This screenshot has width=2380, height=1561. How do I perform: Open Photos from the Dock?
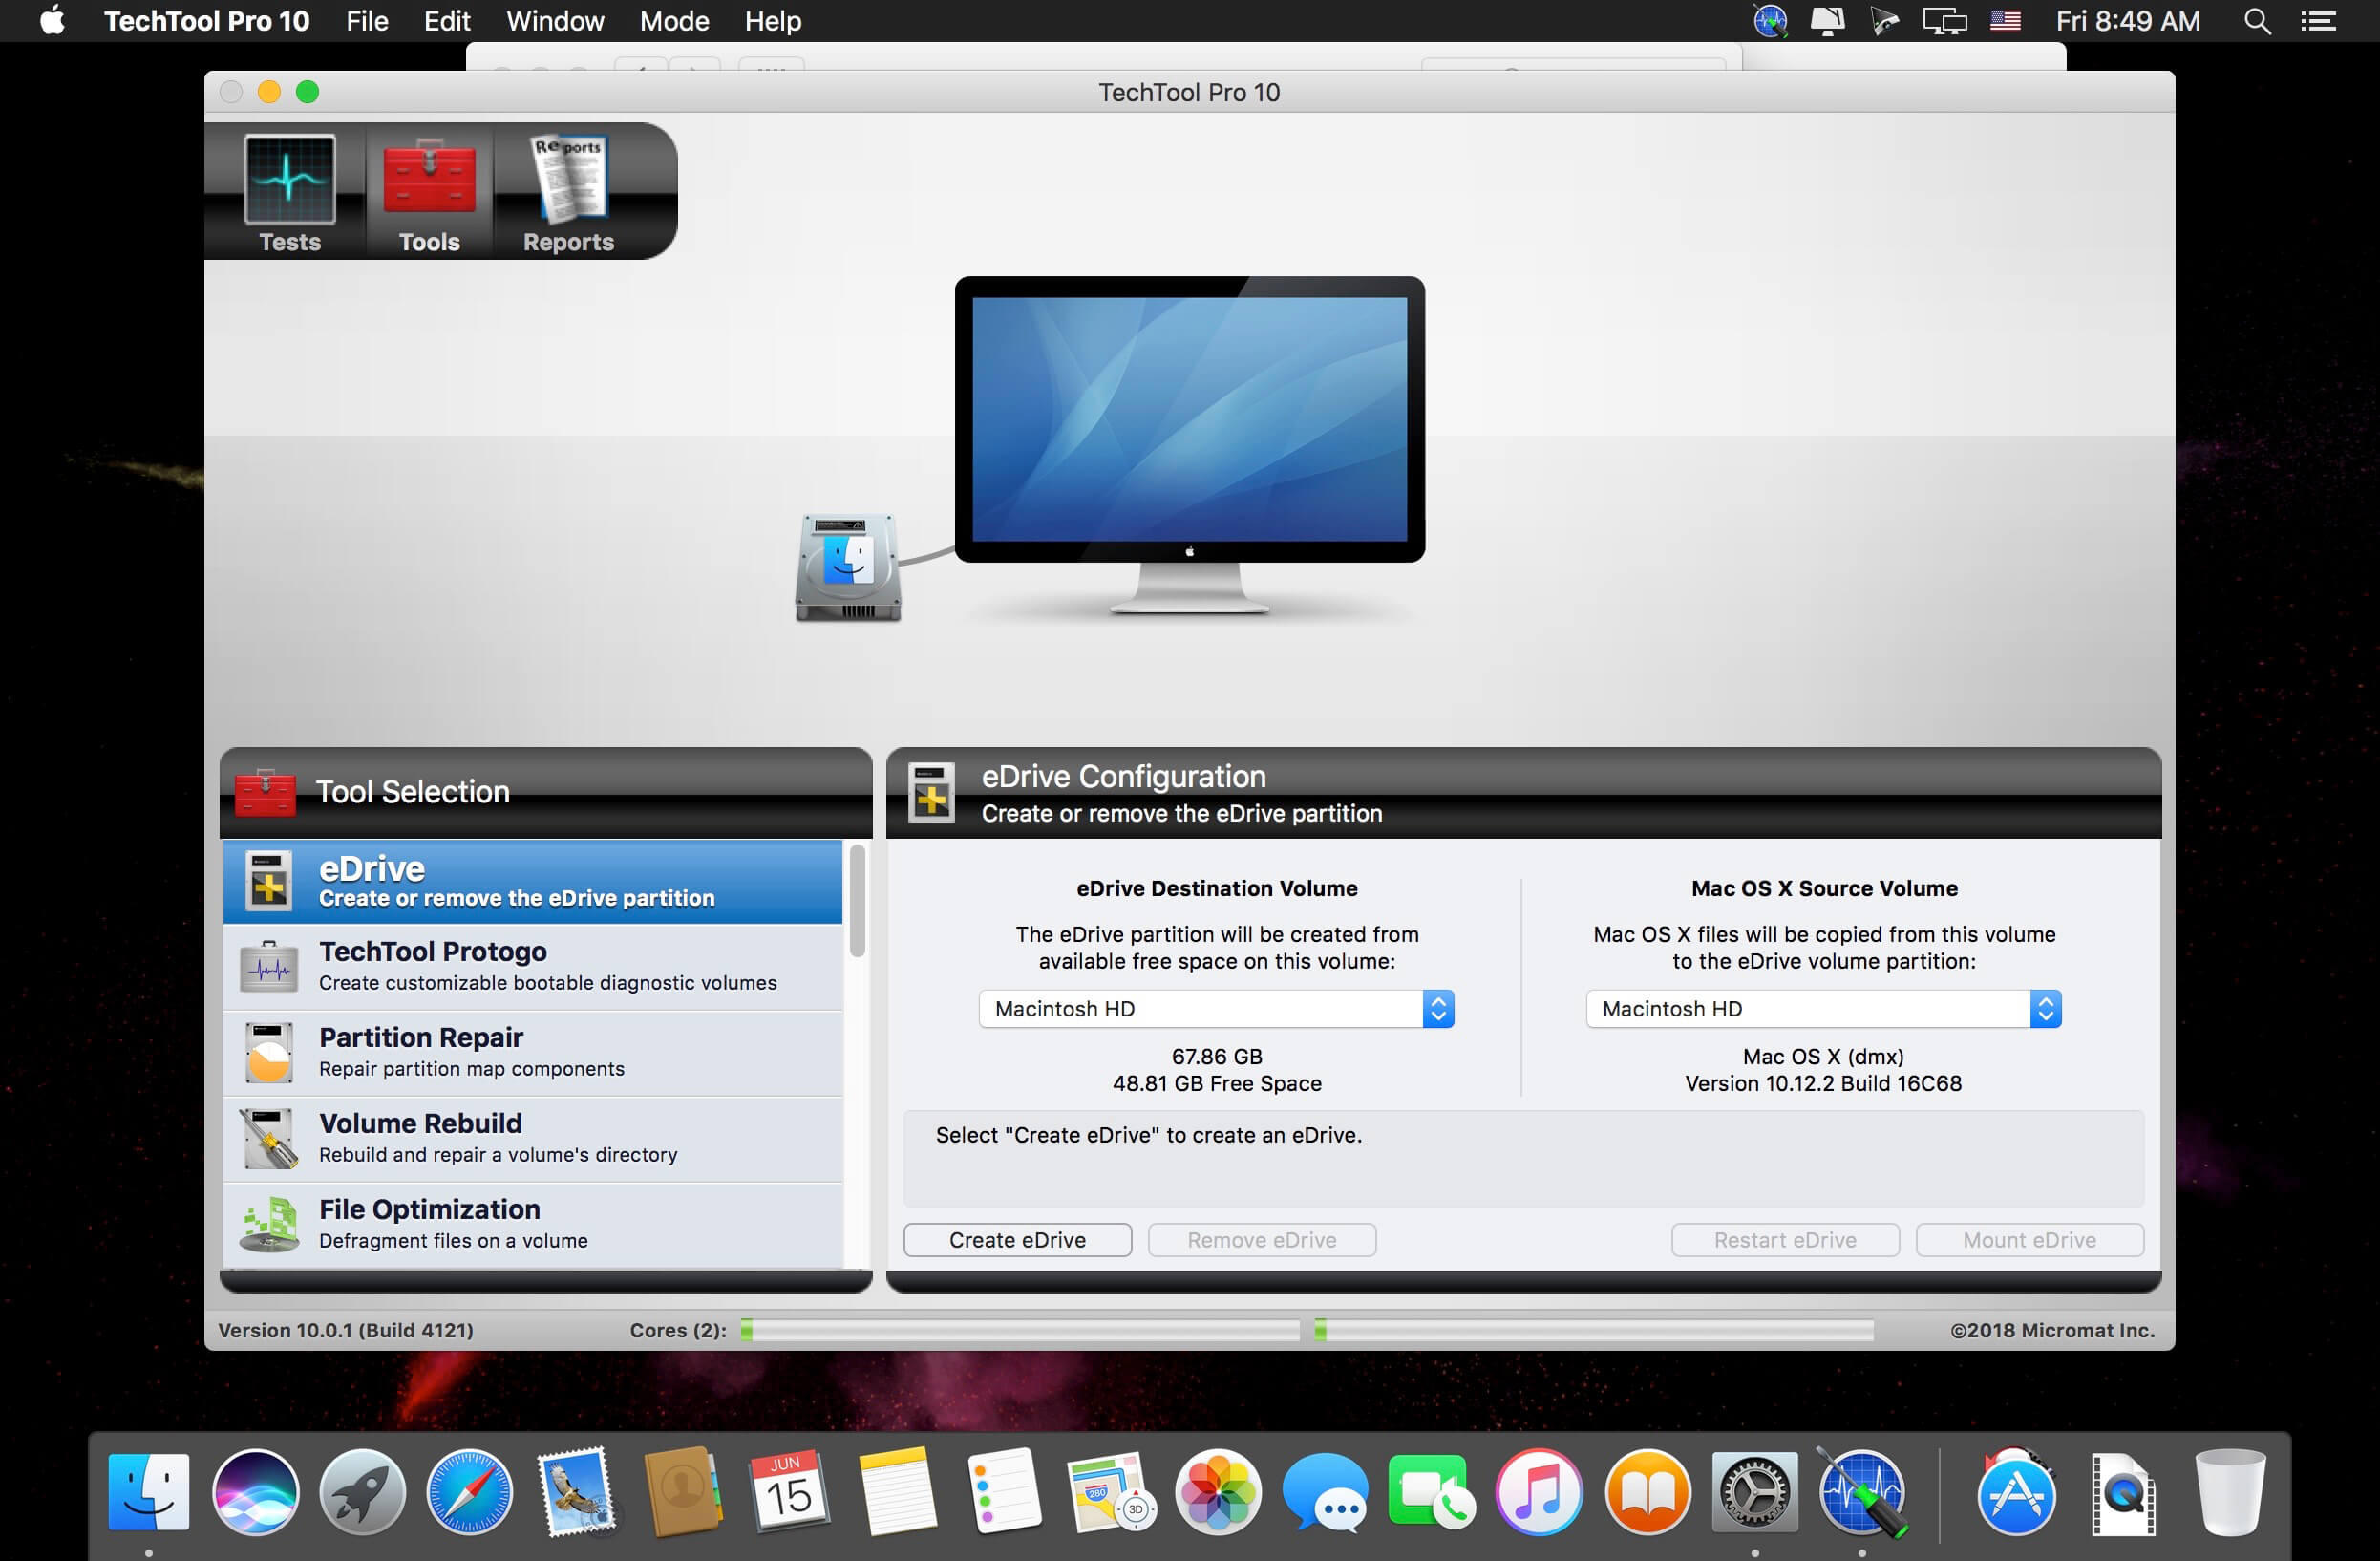1217,1491
